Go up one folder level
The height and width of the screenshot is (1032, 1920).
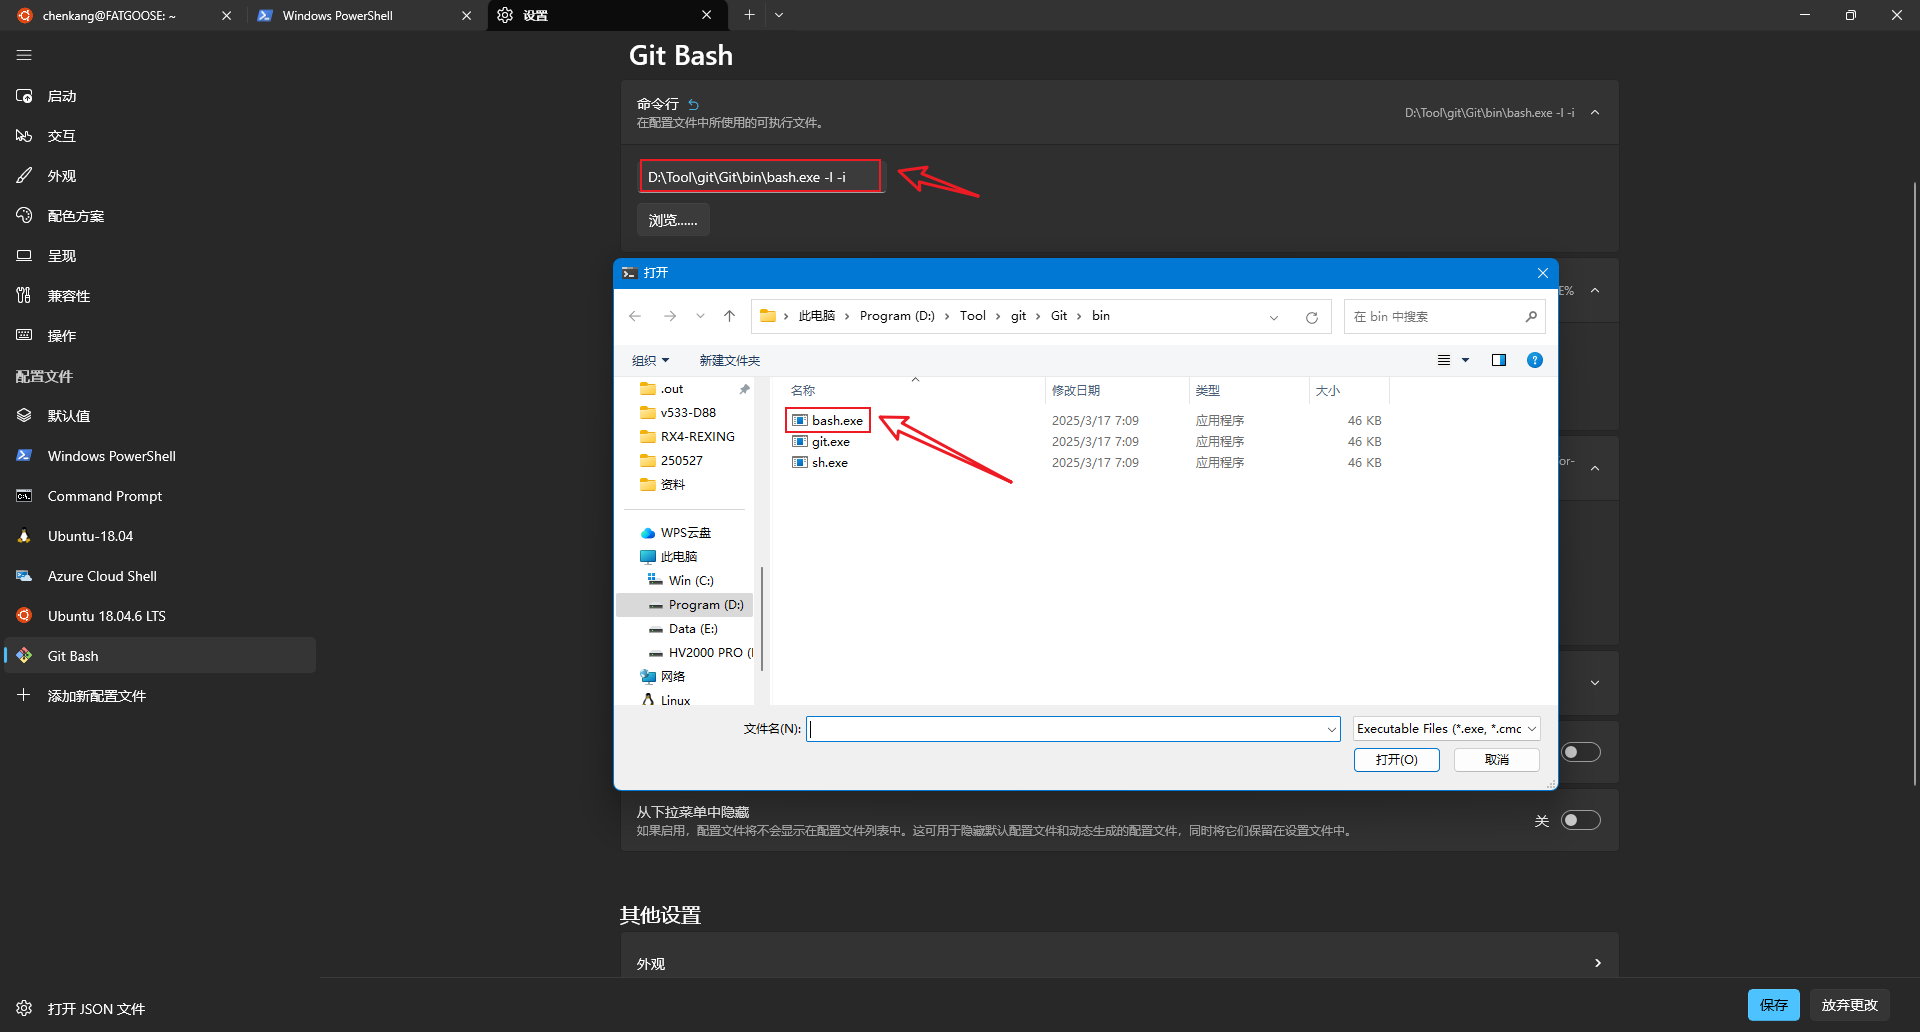pyautogui.click(x=729, y=316)
